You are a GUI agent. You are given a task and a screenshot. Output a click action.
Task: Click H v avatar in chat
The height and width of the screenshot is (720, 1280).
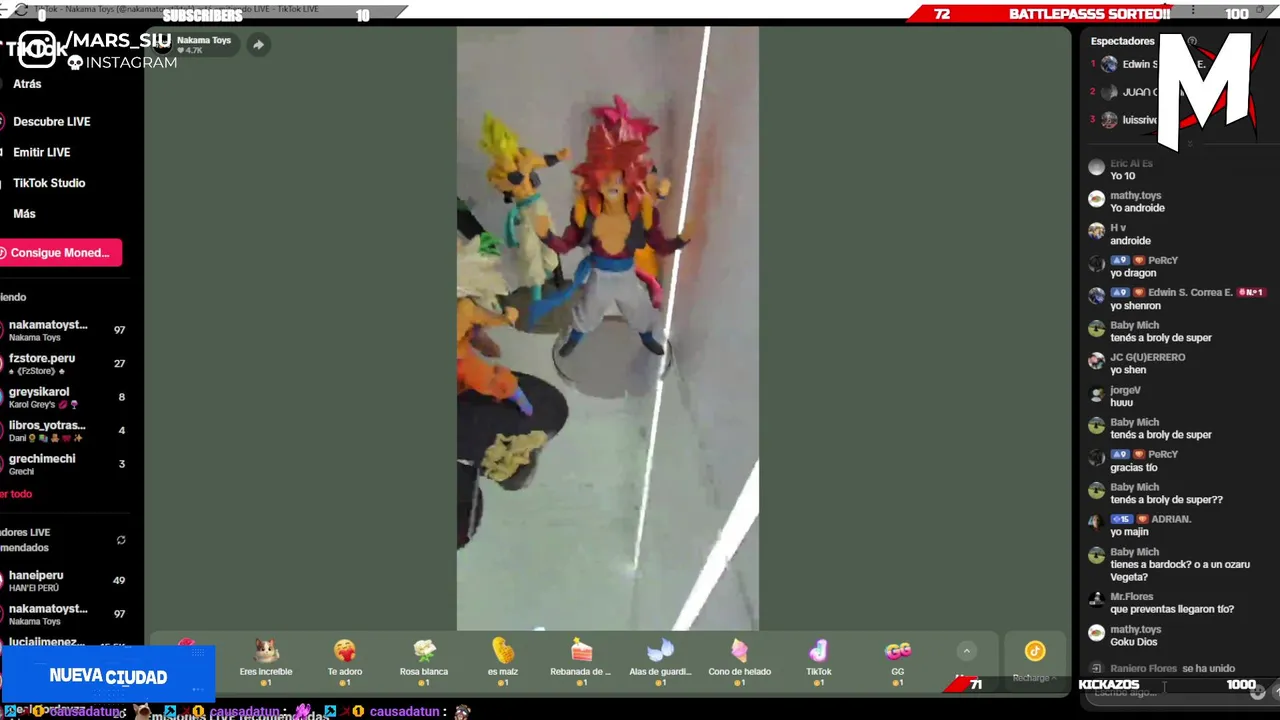(1096, 231)
